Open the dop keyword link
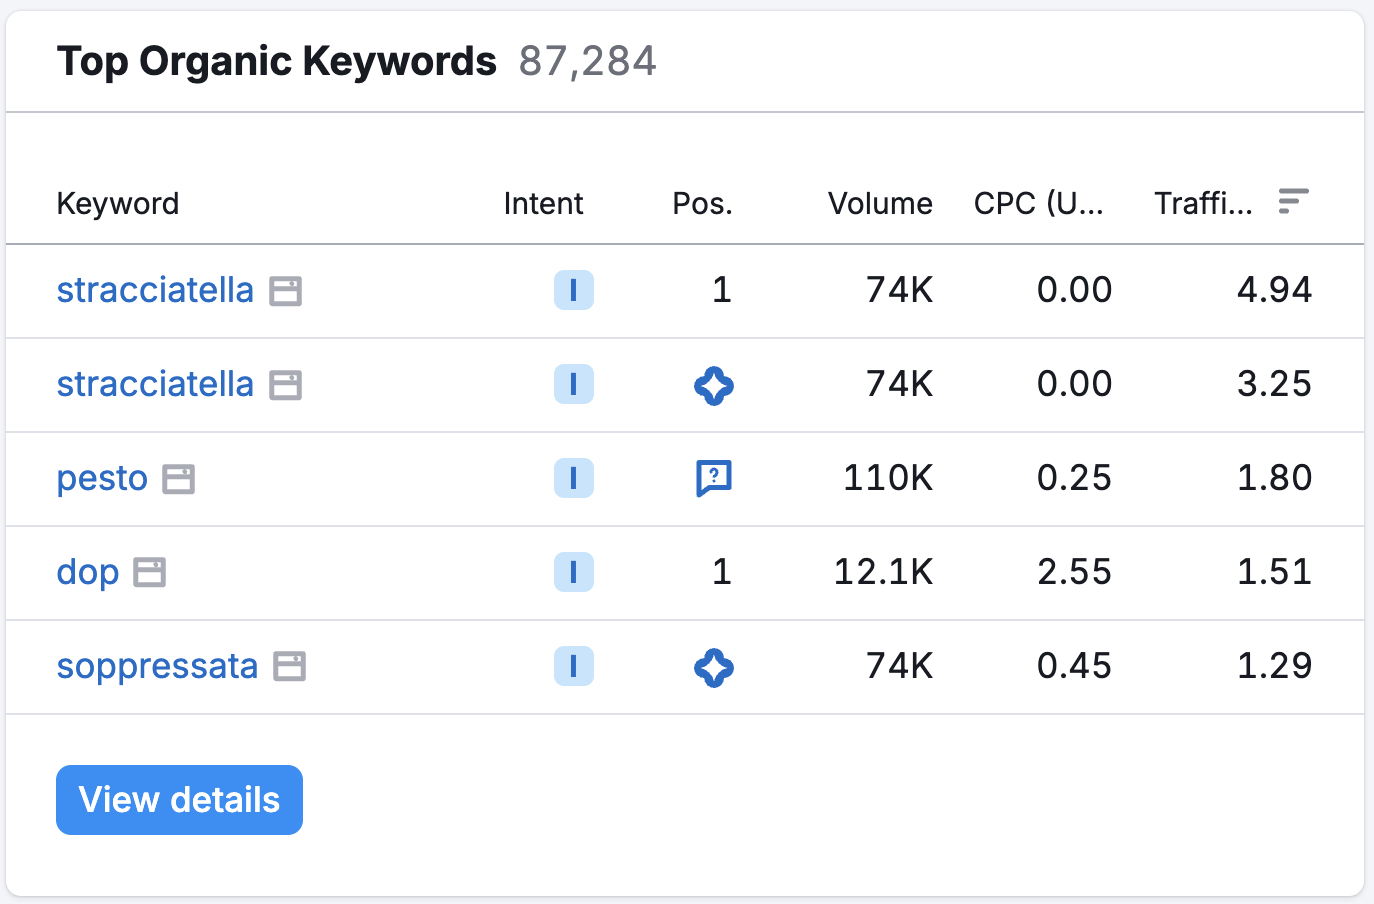 [88, 573]
